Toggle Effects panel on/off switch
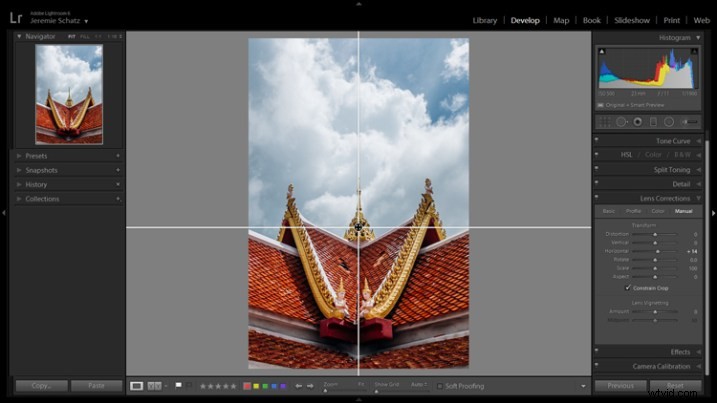 point(596,351)
